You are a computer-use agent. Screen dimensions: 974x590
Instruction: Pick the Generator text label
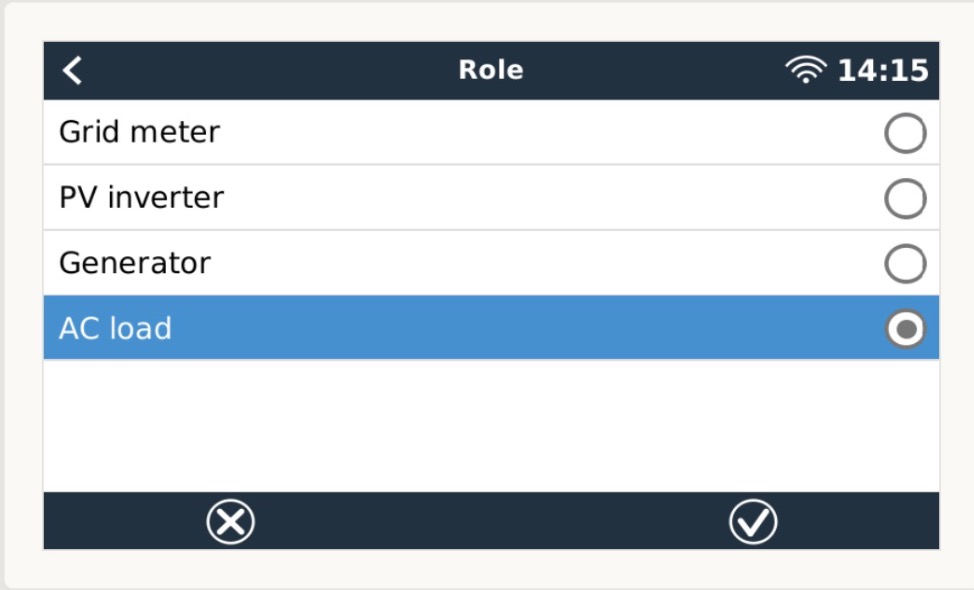pos(135,263)
